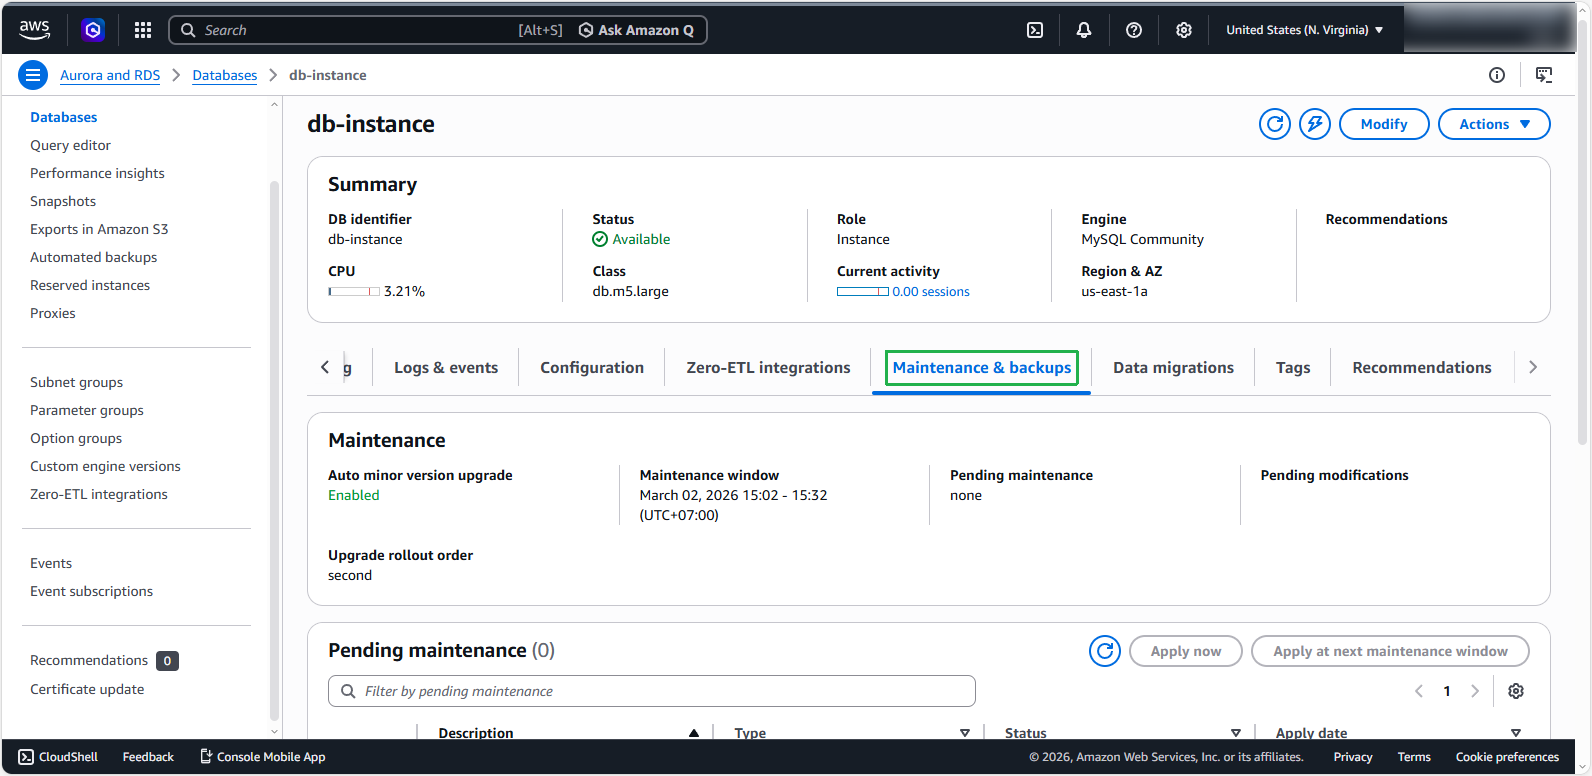Switch to Configuration tab

(x=592, y=367)
